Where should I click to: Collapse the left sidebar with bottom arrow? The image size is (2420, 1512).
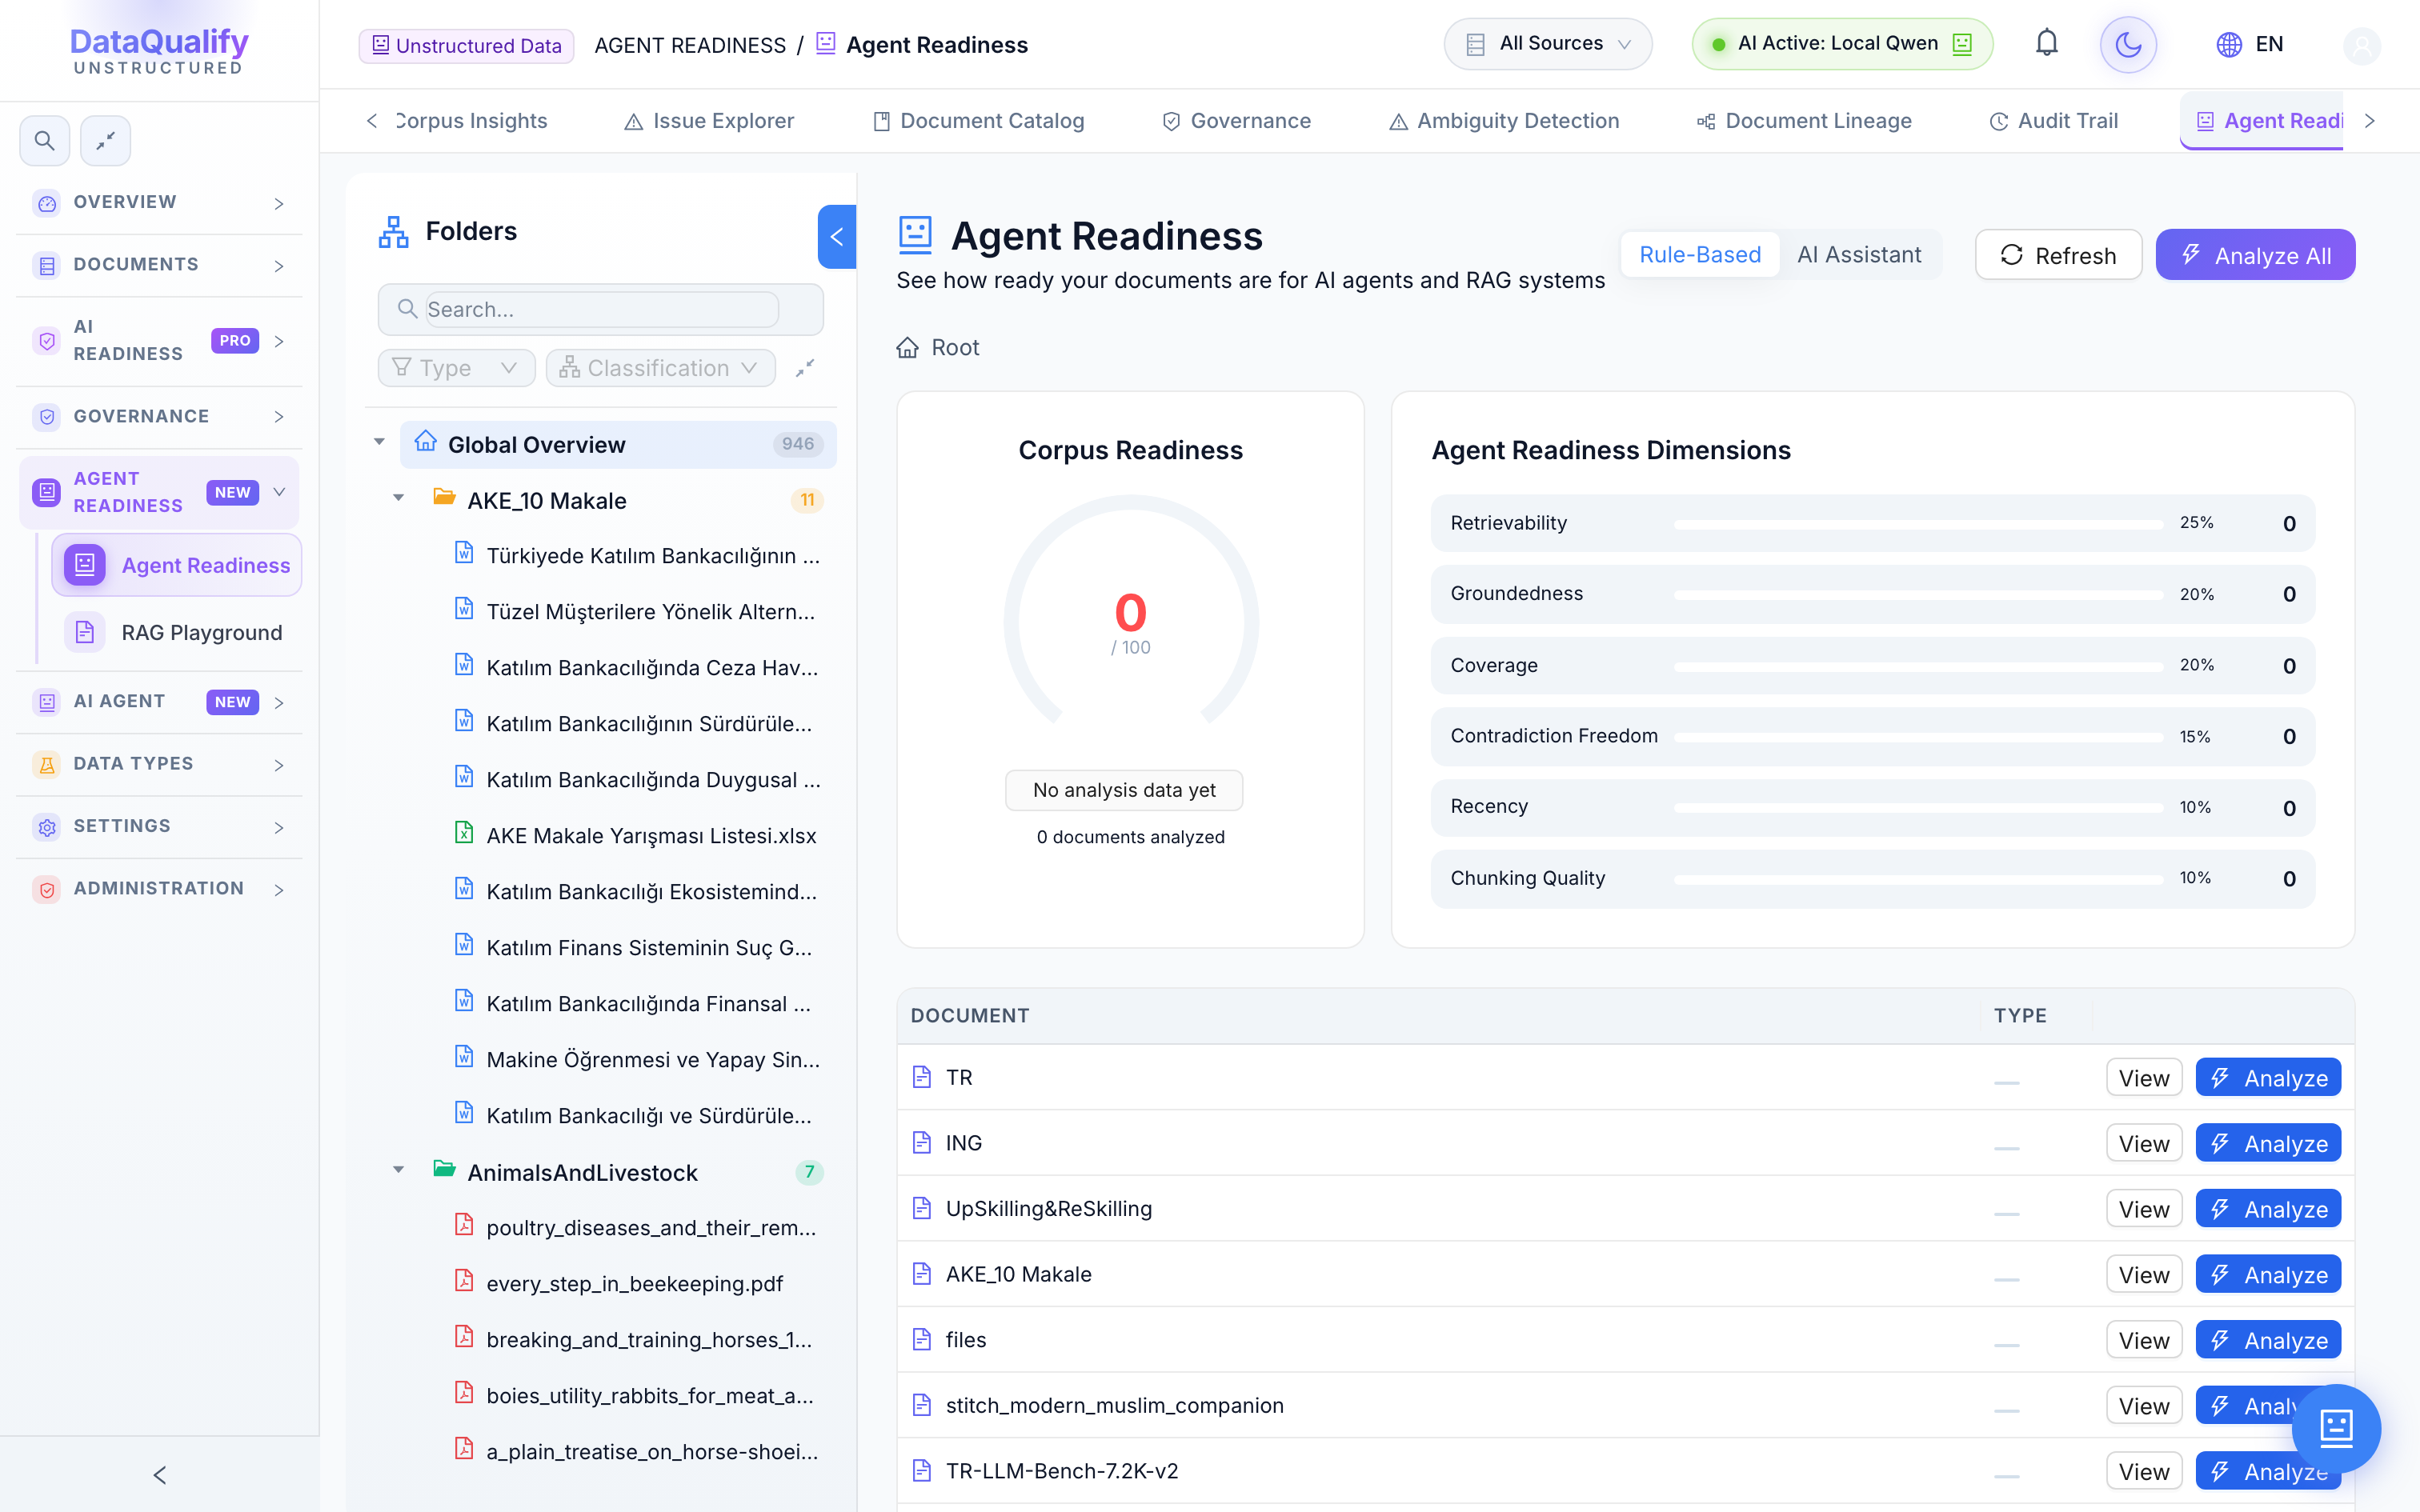pos(159,1474)
